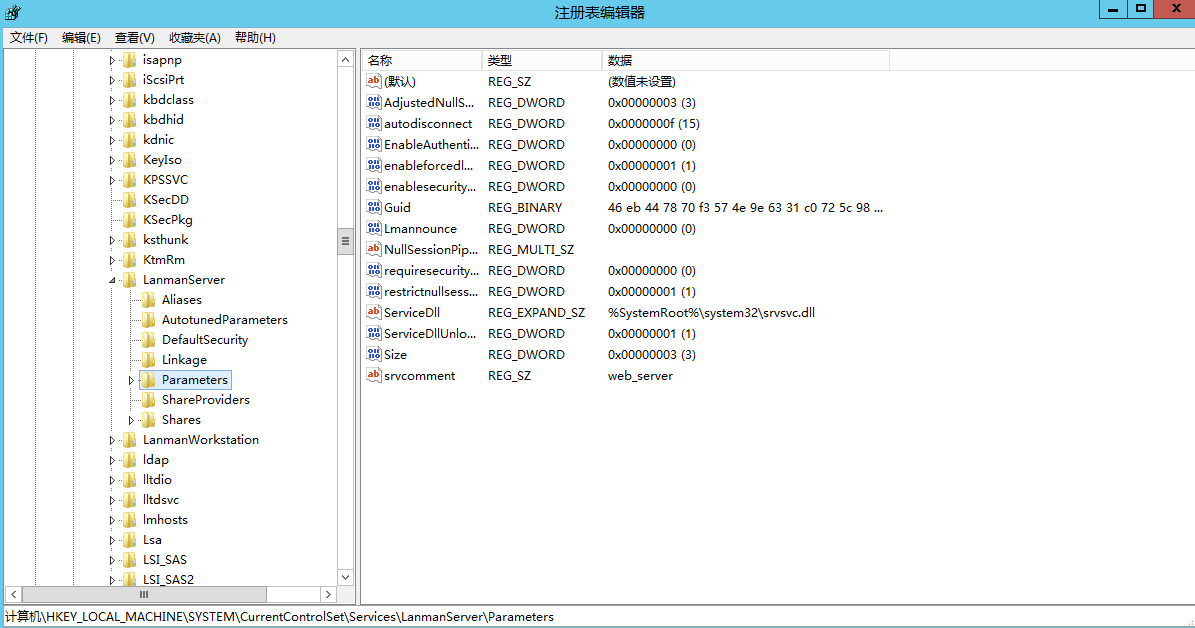
Task: Click the ShareProviders folder icon
Action: coord(149,399)
